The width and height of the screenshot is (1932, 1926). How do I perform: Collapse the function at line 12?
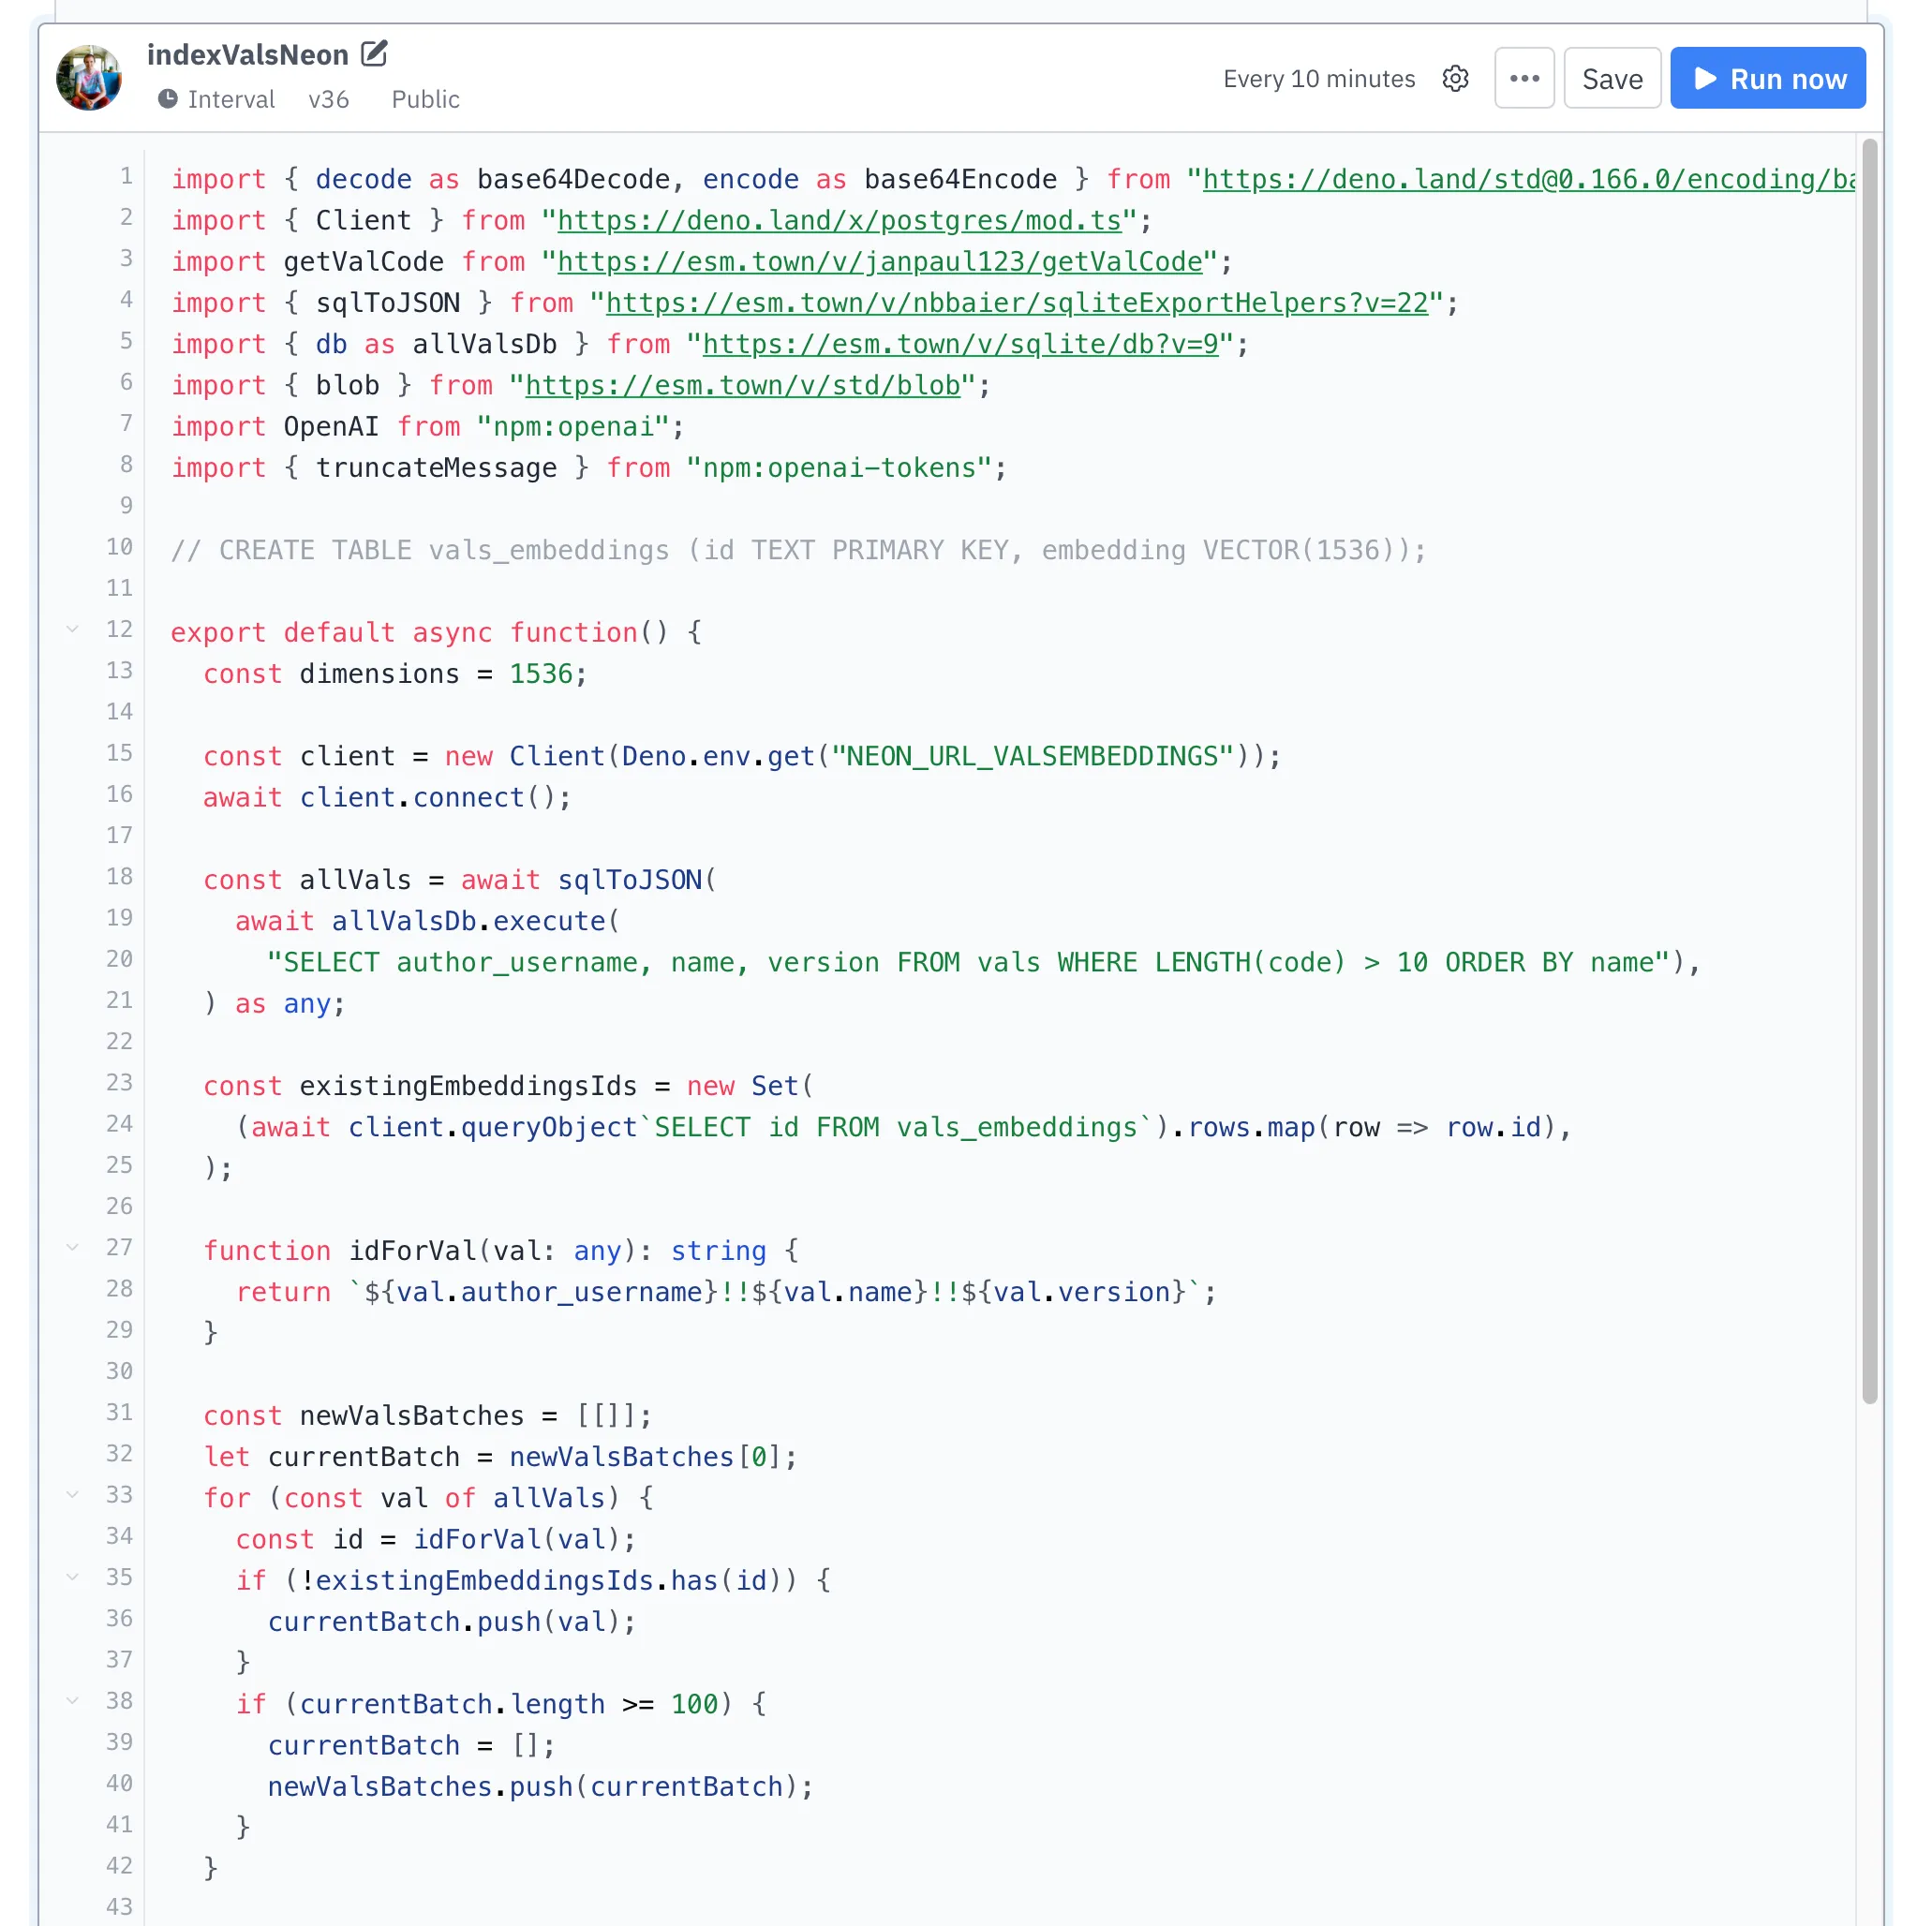click(73, 629)
